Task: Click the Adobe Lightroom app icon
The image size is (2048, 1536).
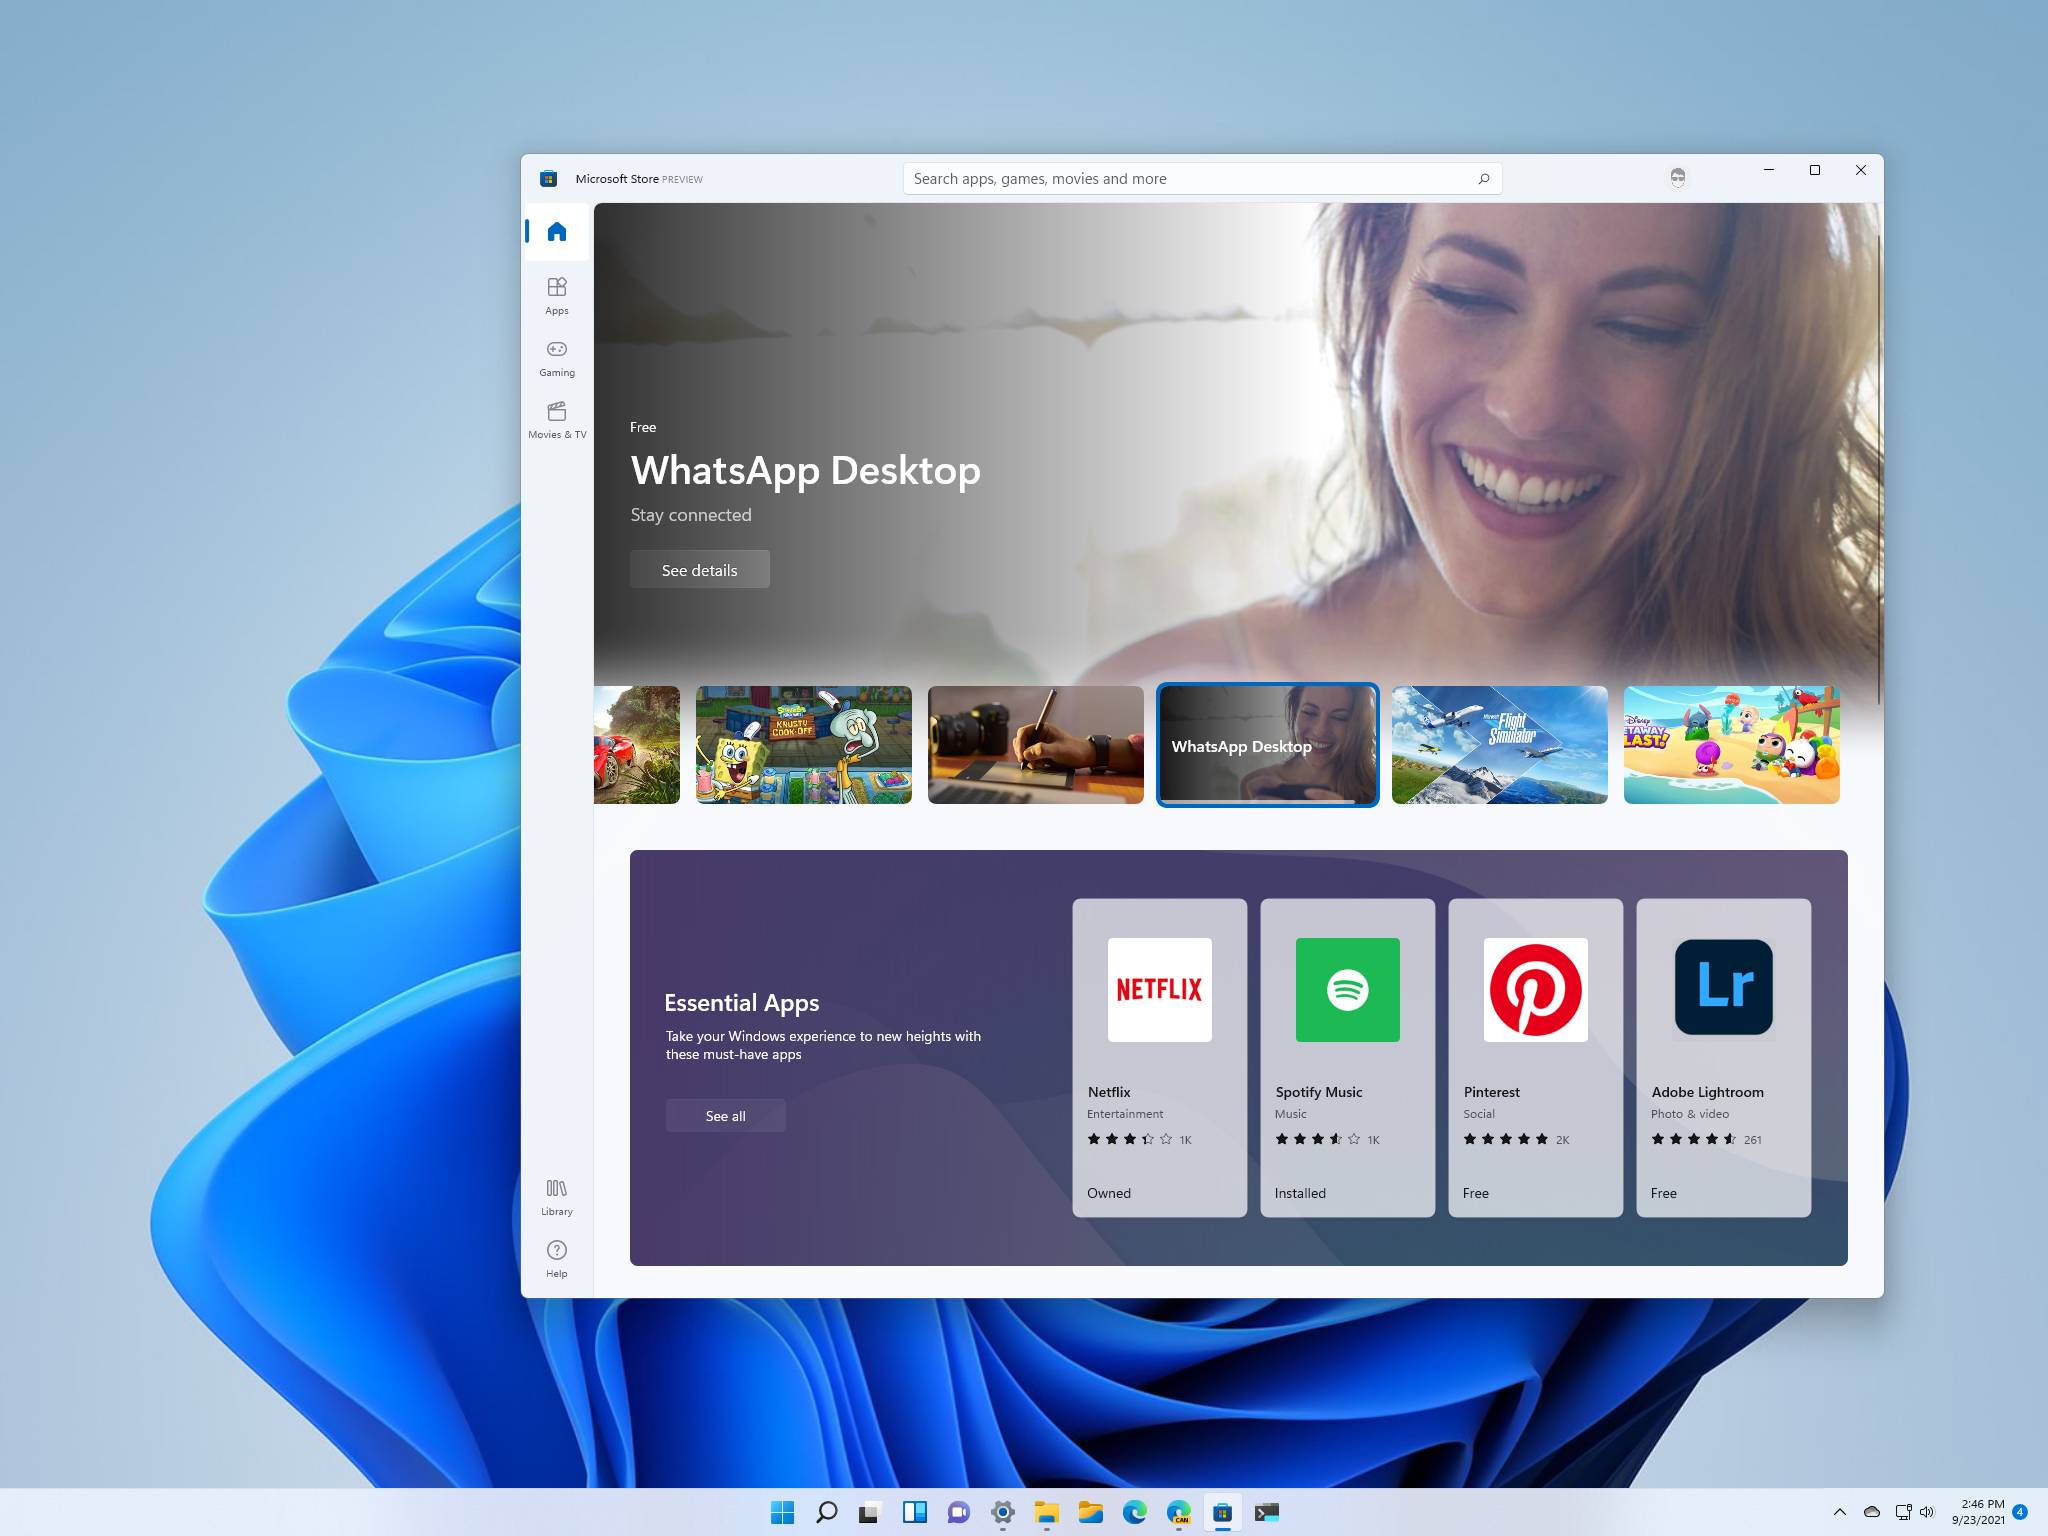Action: pyautogui.click(x=1724, y=987)
